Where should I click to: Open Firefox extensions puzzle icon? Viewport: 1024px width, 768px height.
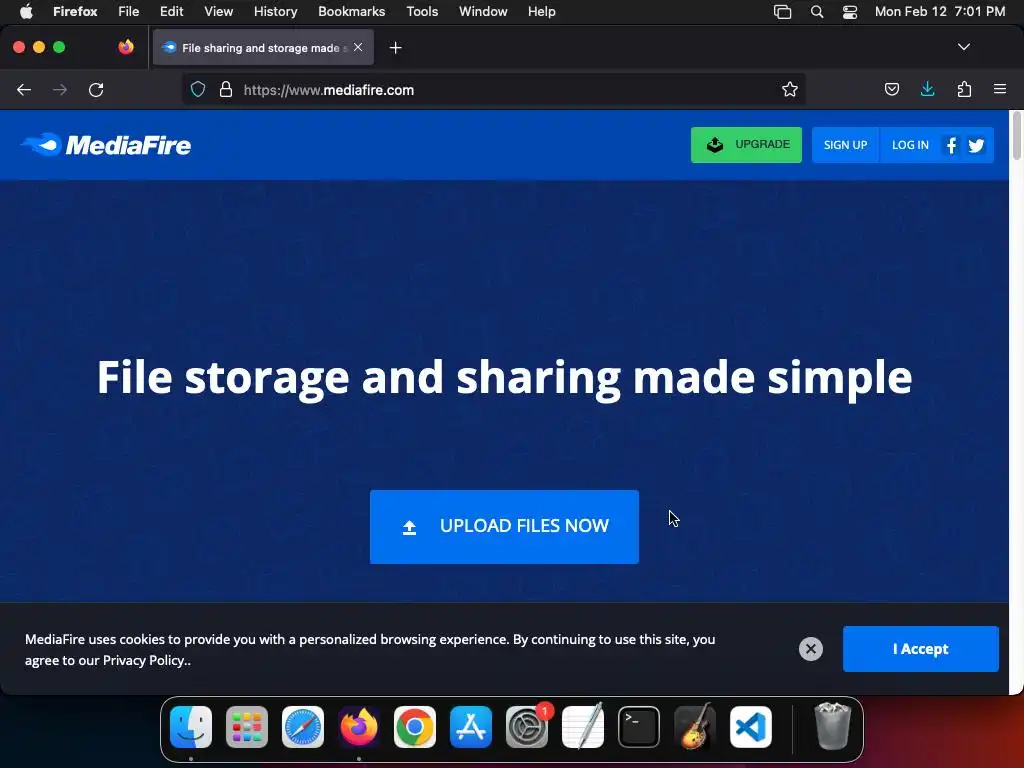tap(964, 89)
